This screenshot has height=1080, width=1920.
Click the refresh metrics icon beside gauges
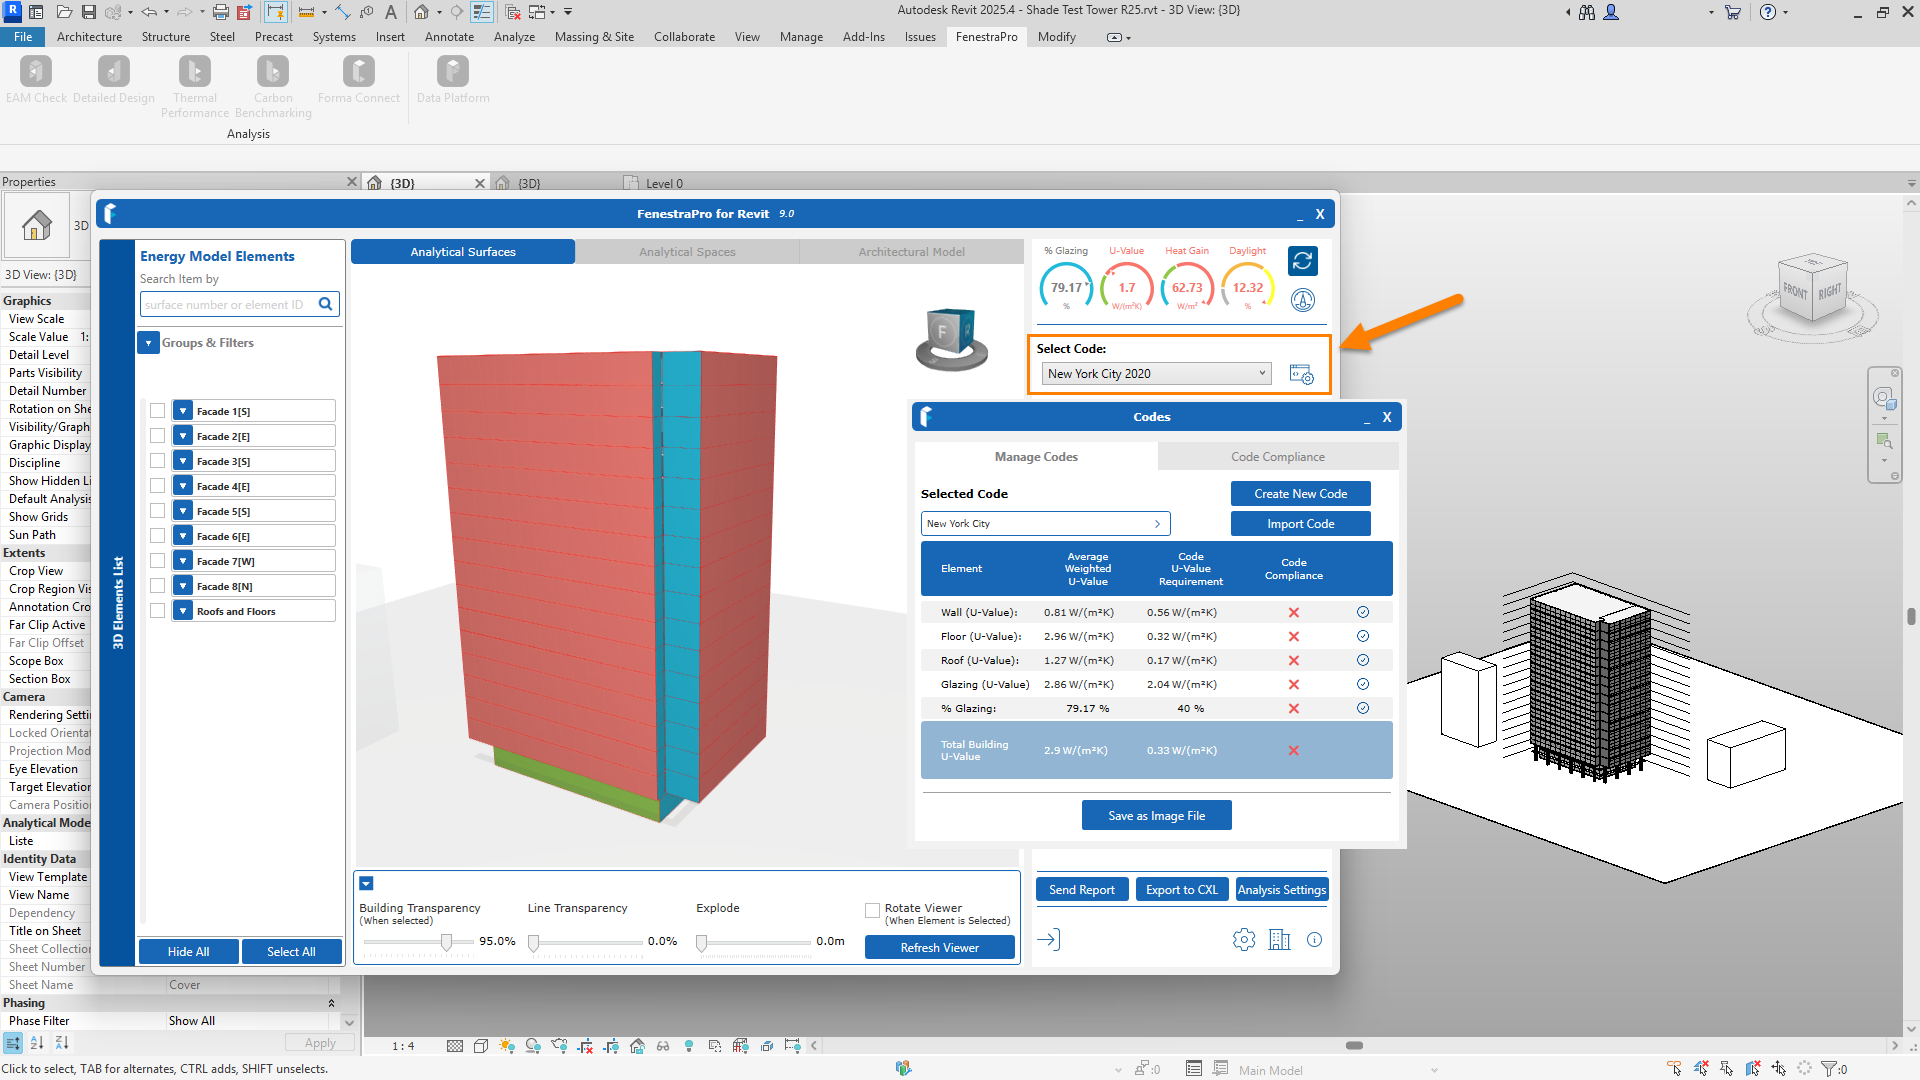tap(1302, 261)
